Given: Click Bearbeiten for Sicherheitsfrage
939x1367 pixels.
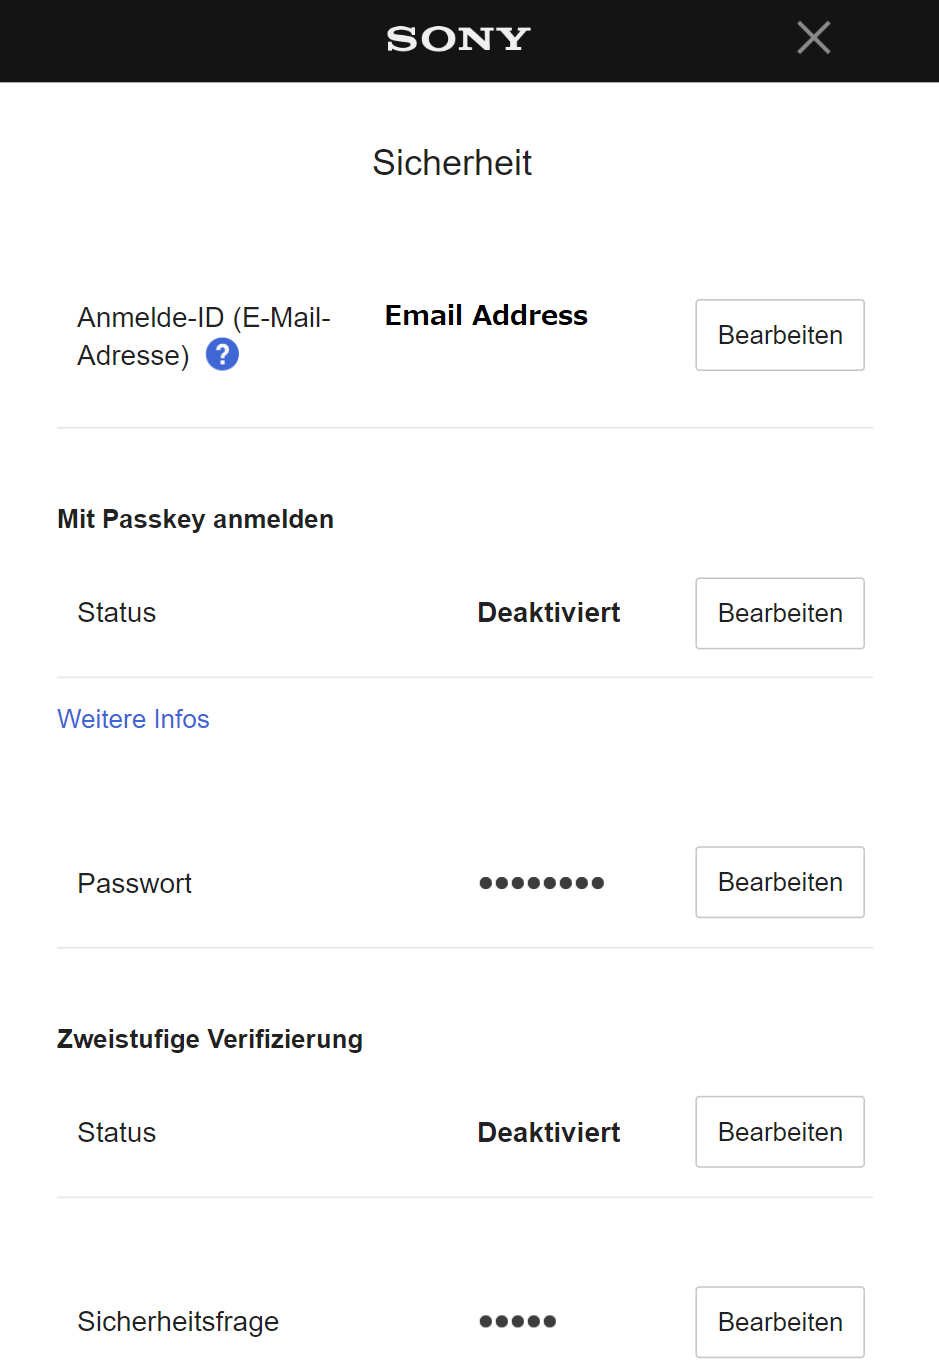Looking at the screenshot, I should coord(779,1322).
